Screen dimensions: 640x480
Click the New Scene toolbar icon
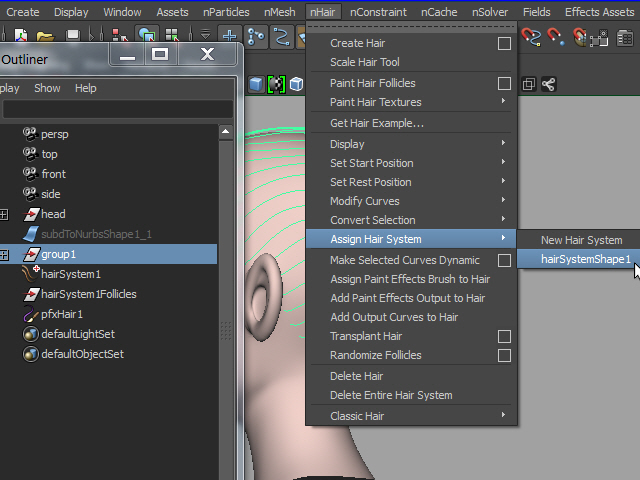(x=21, y=36)
